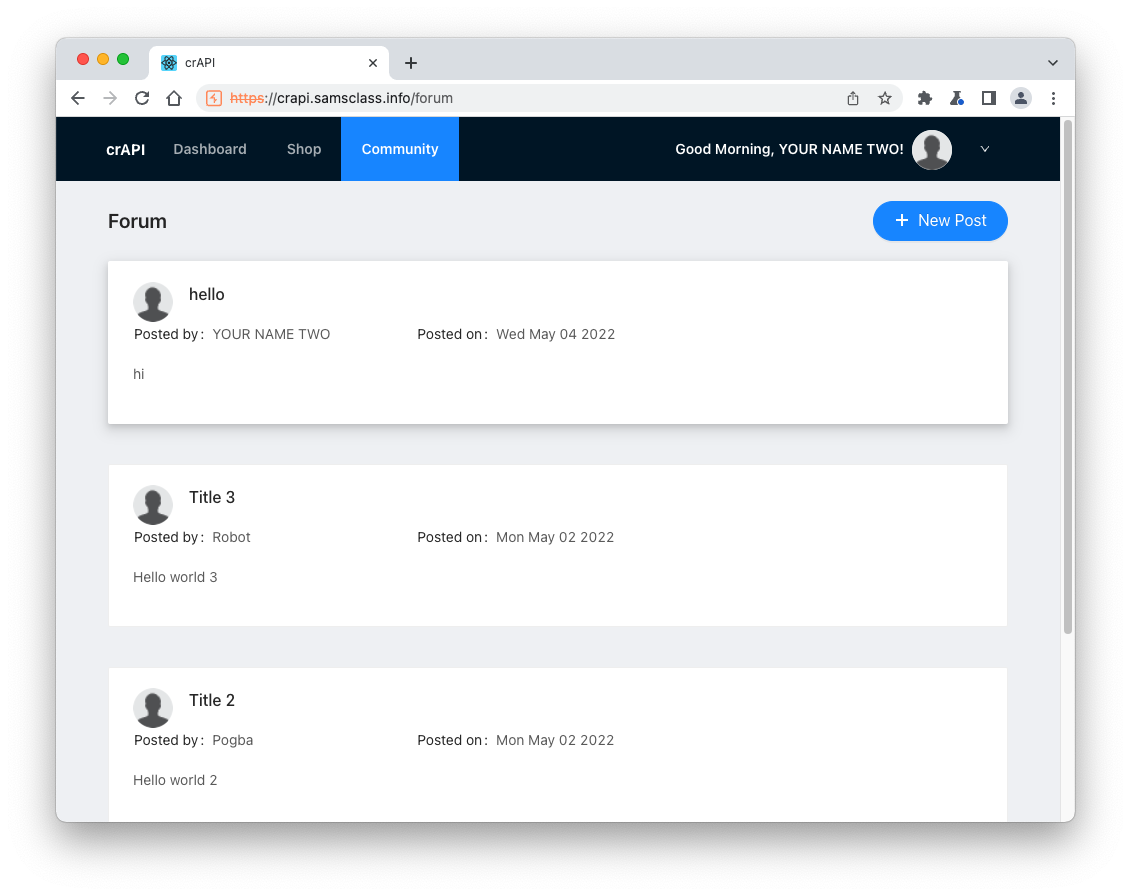The width and height of the screenshot is (1131, 896).
Task: Bookmark this page with star icon
Action: (x=885, y=98)
